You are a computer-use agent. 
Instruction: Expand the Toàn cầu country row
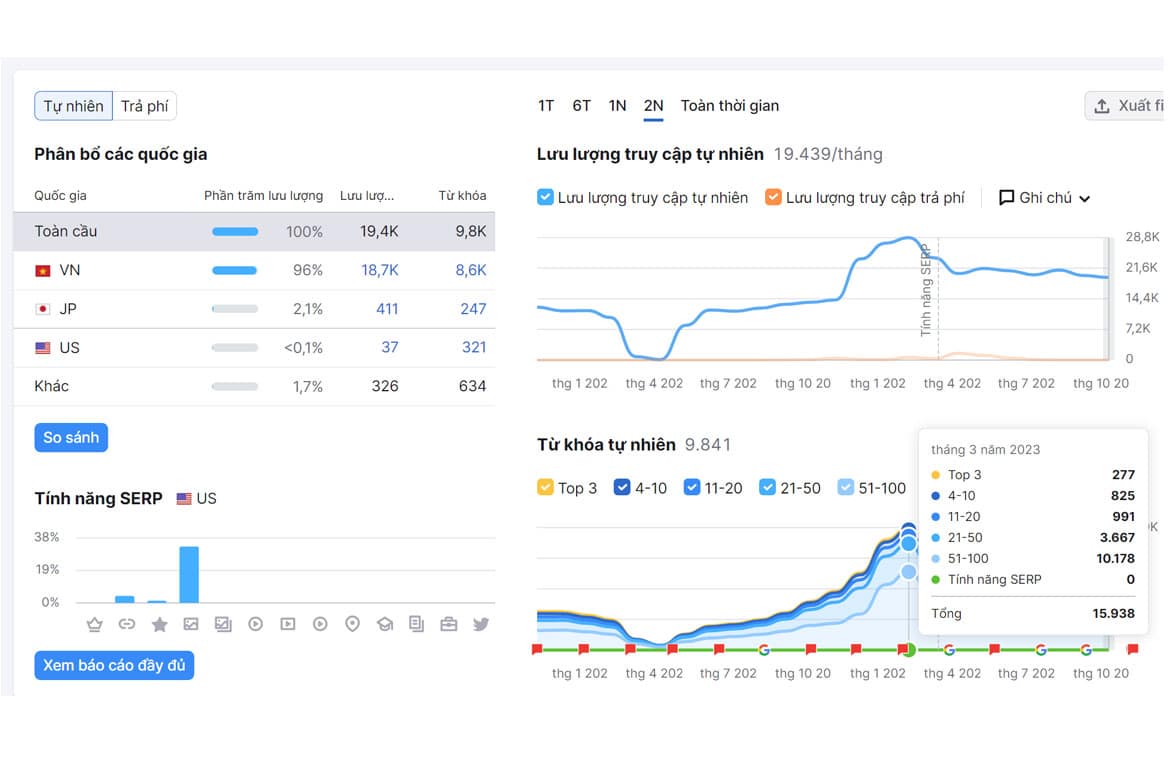[x=254, y=231]
